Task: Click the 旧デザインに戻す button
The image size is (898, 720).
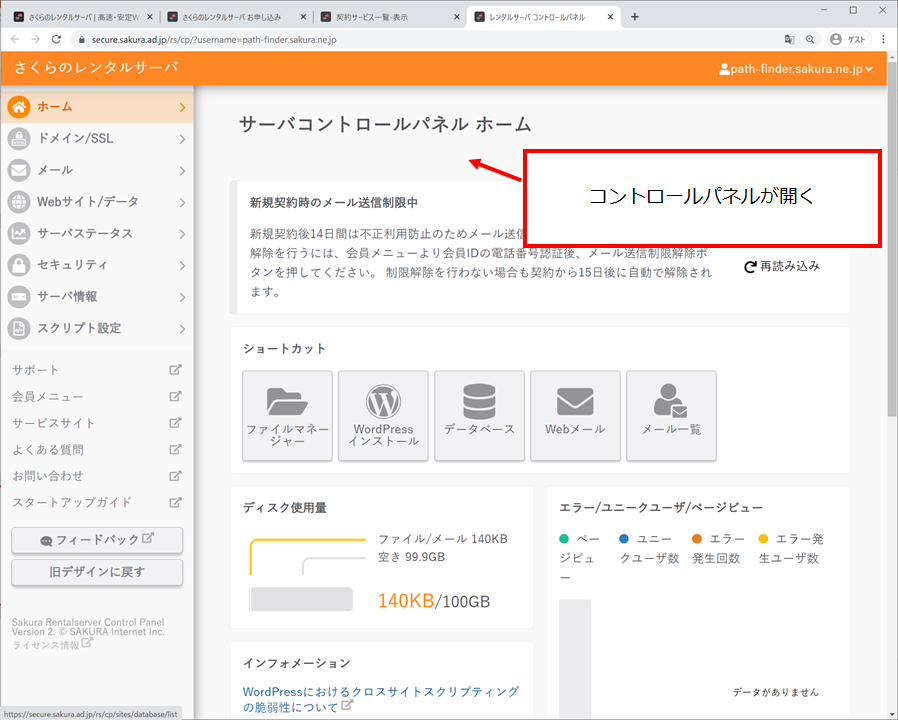Action: click(x=97, y=572)
